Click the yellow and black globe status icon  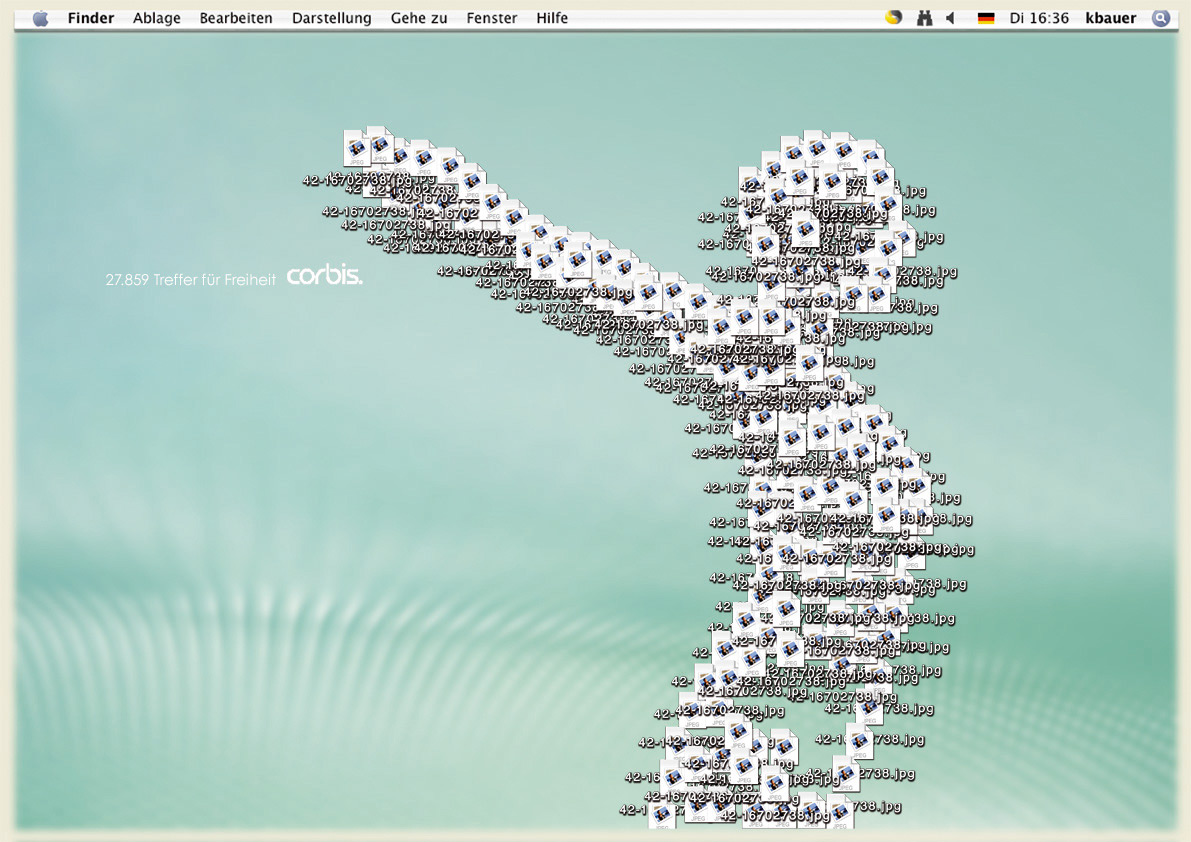(894, 18)
